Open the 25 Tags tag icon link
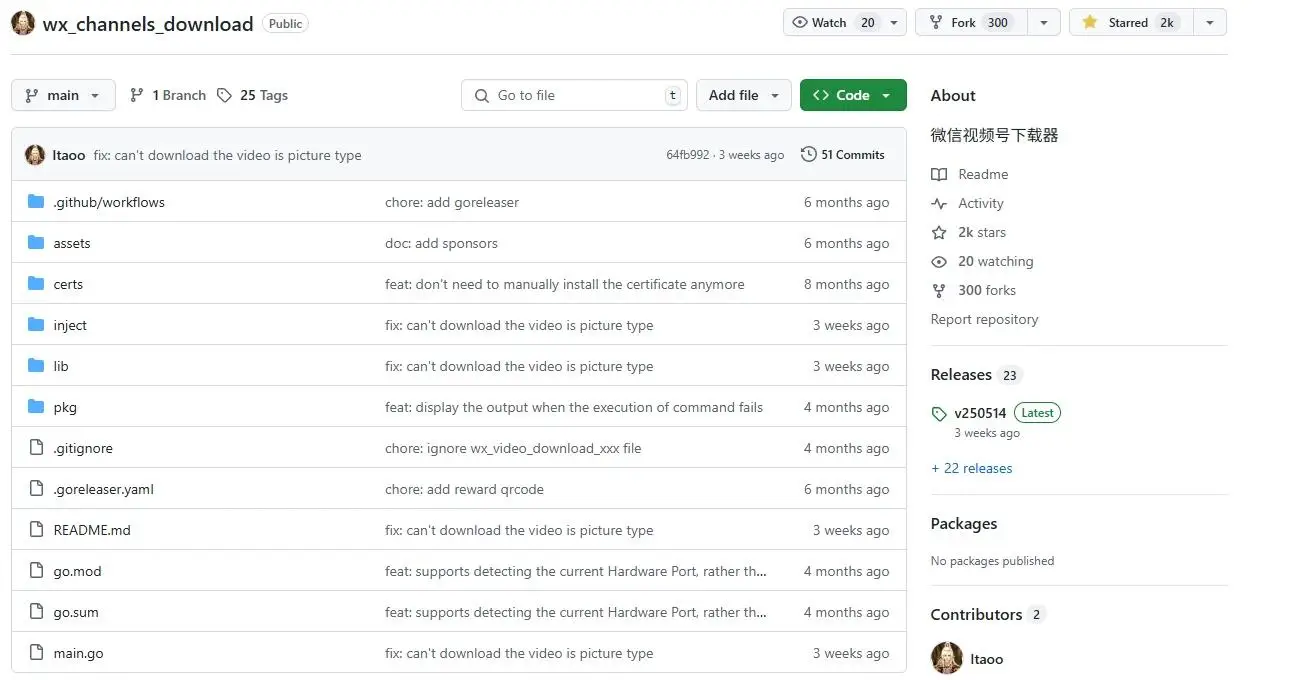1296x680 pixels. coord(224,95)
